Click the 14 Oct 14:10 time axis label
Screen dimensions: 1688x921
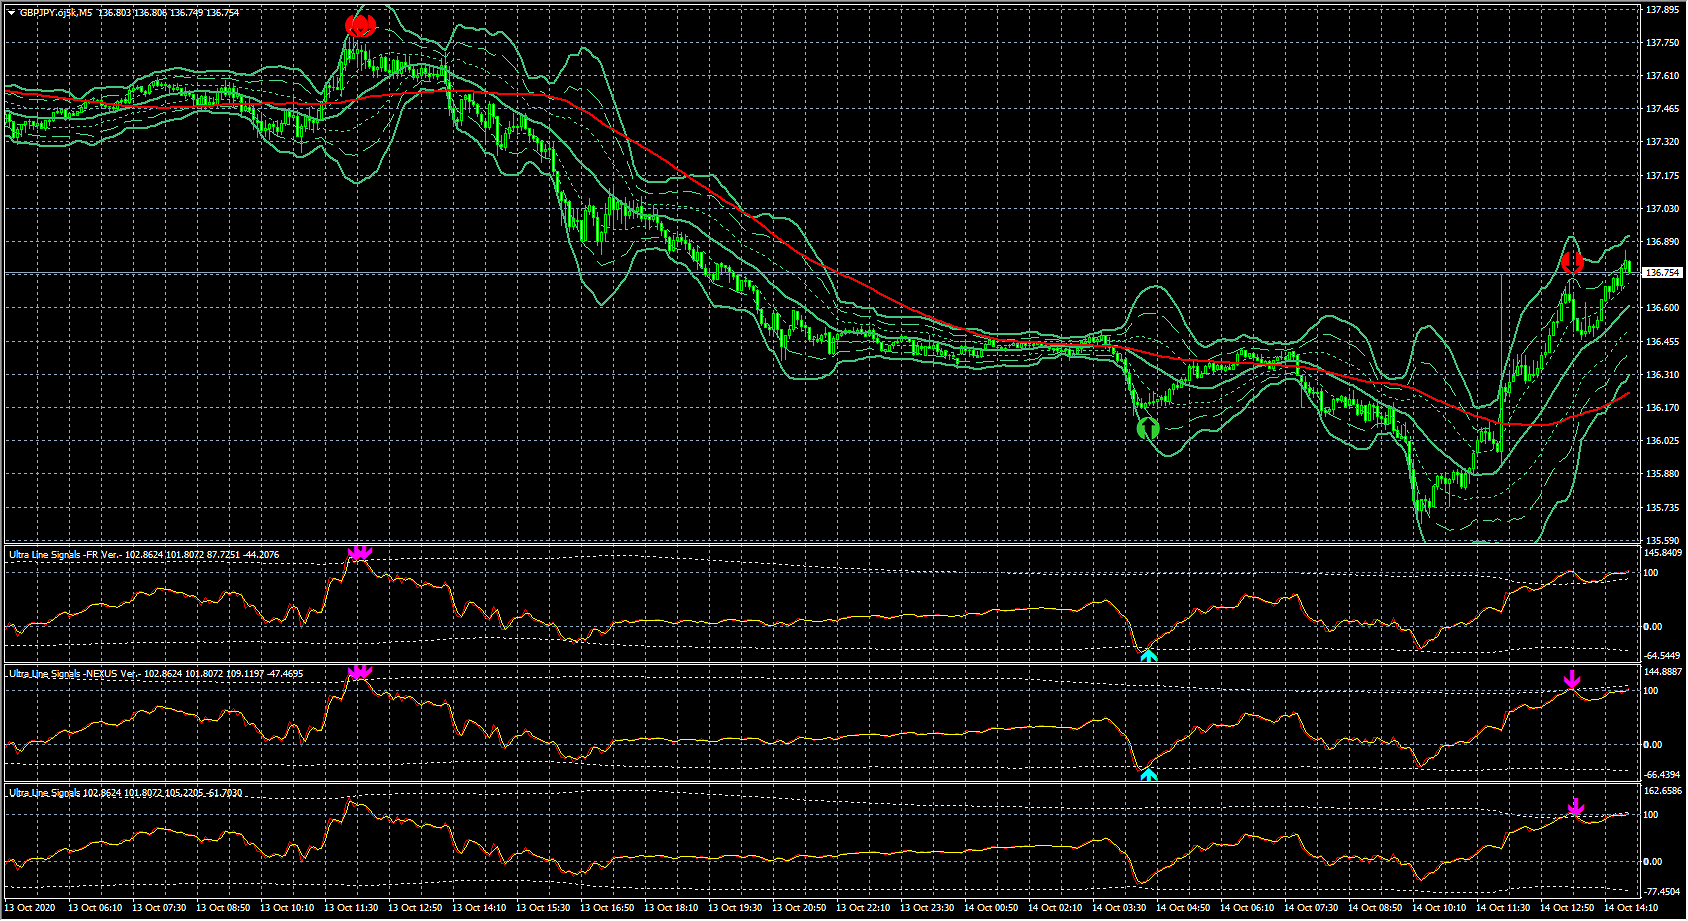click(1631, 908)
